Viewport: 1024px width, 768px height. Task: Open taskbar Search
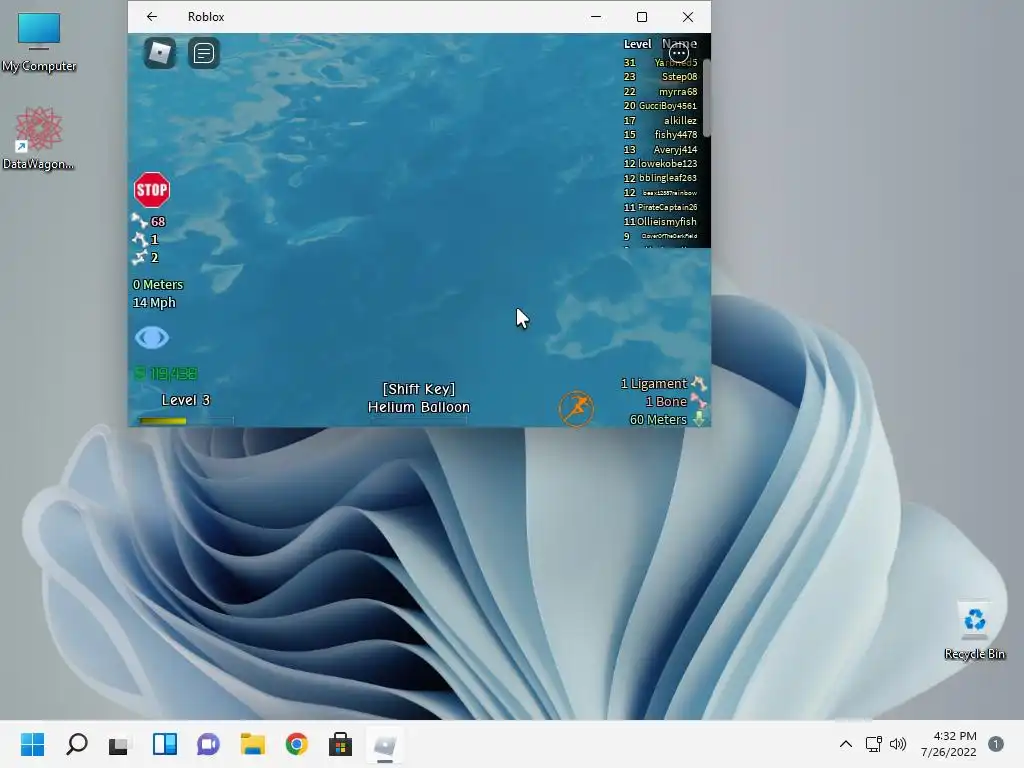pyautogui.click(x=76, y=744)
